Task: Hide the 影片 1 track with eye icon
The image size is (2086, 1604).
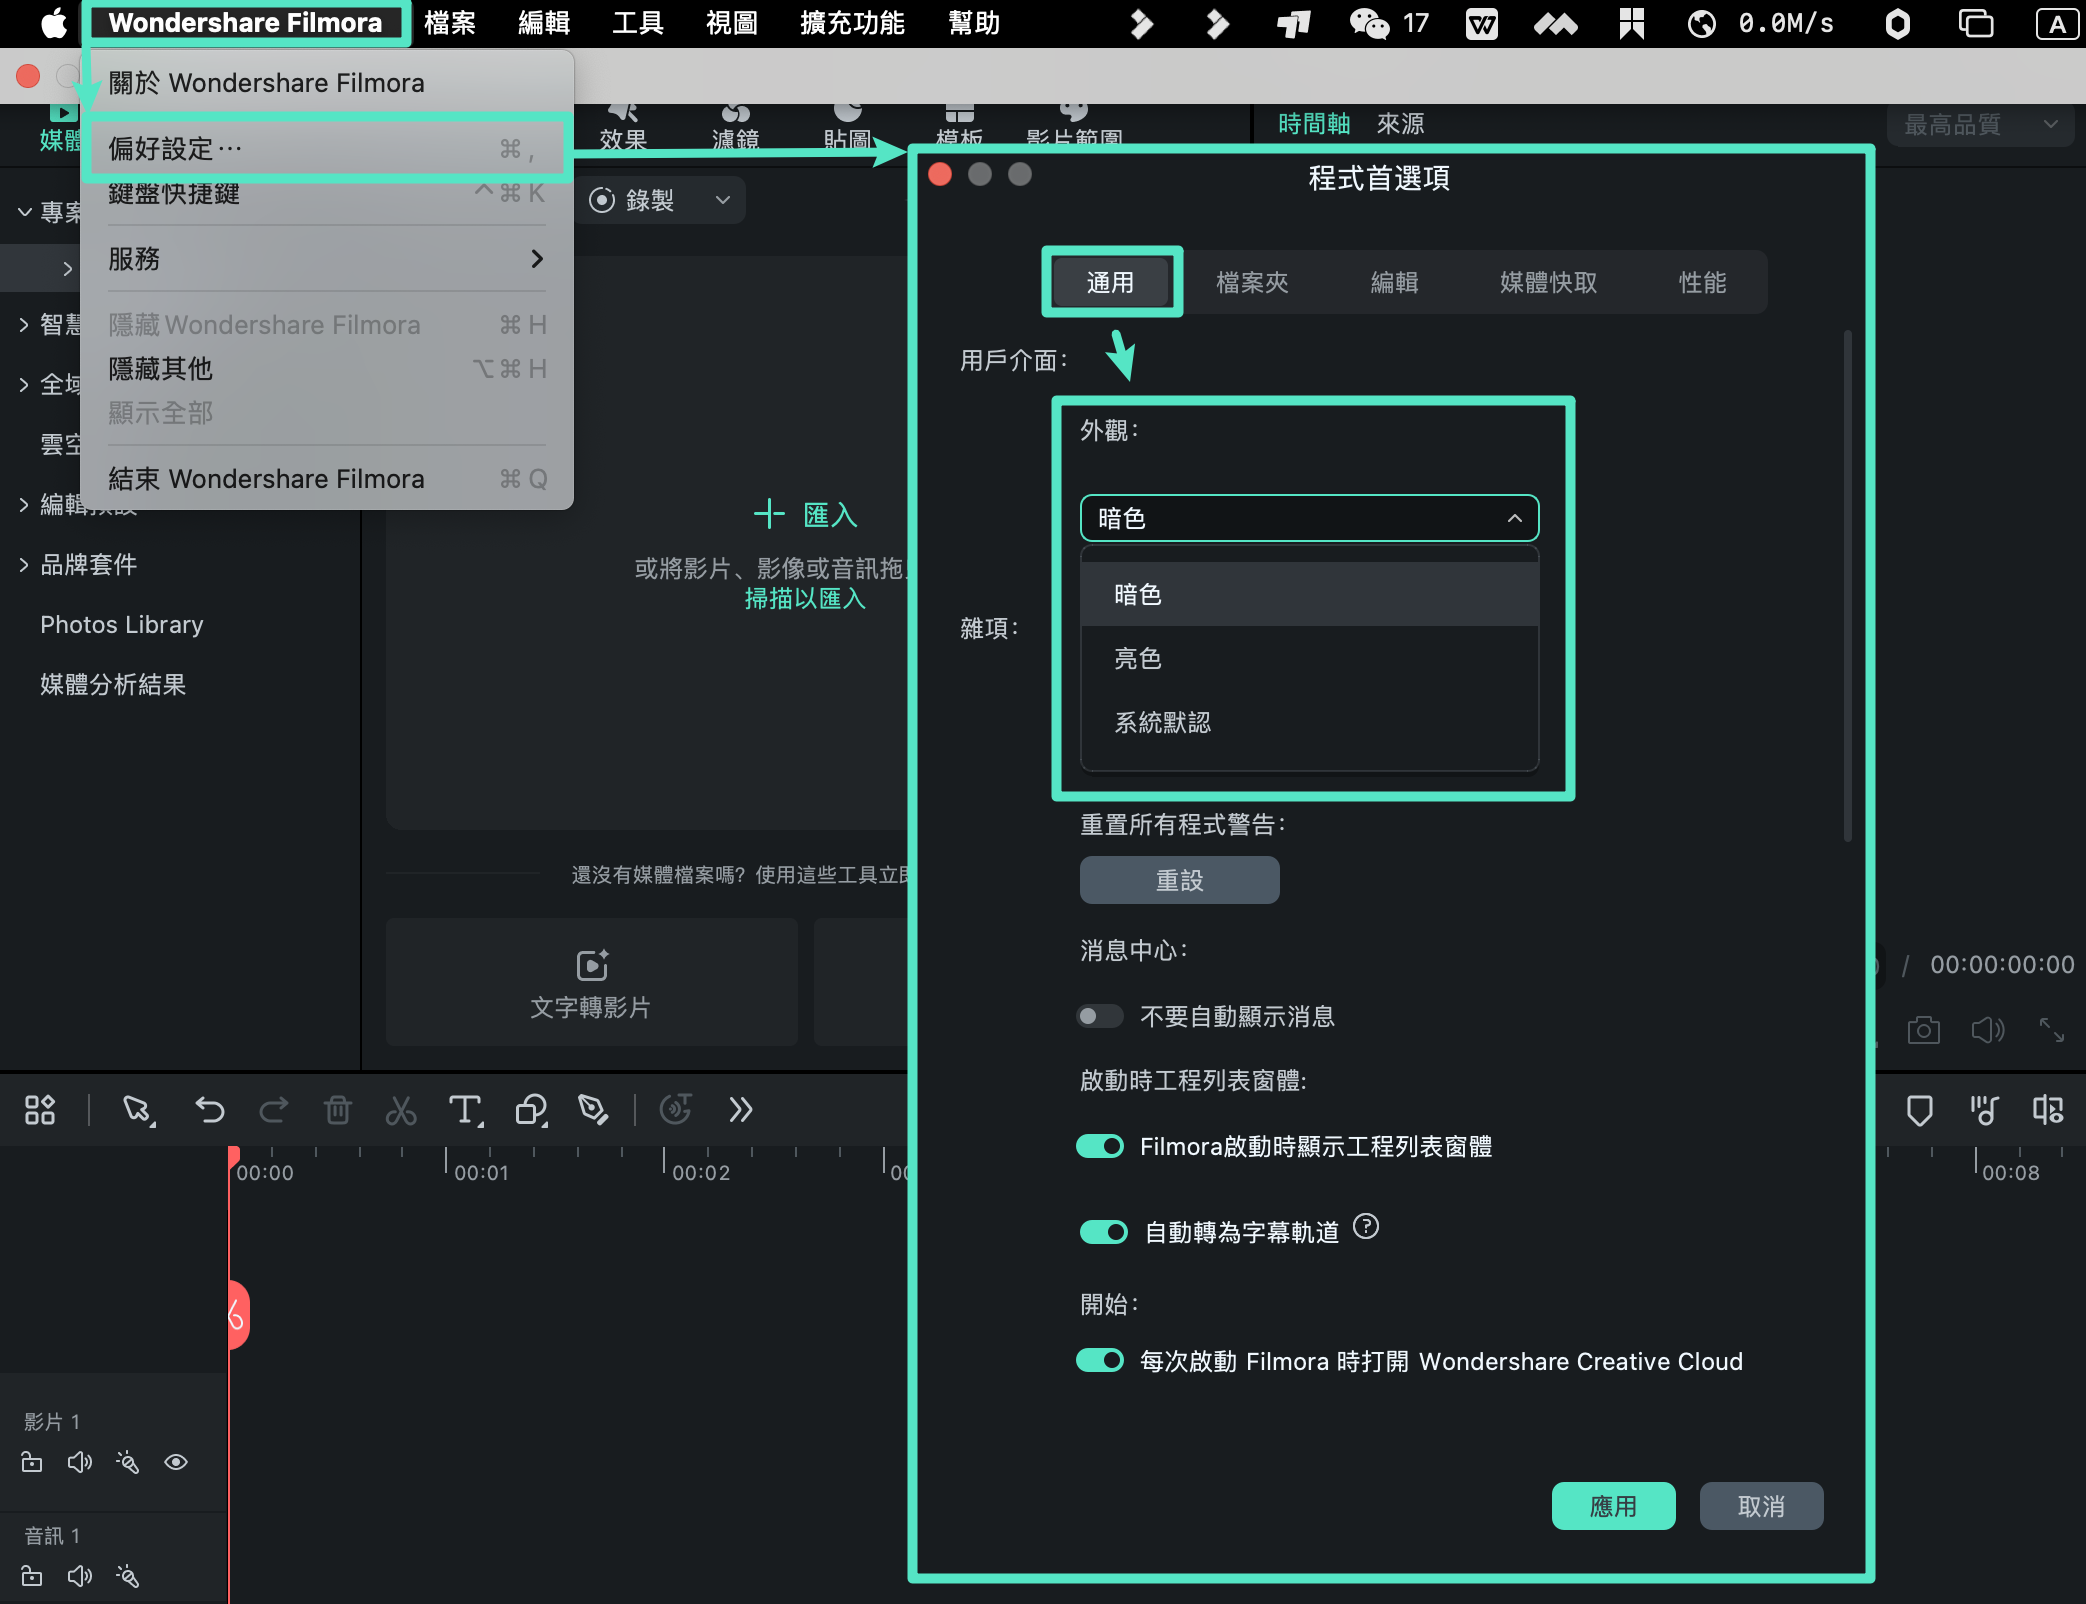Action: click(176, 1462)
